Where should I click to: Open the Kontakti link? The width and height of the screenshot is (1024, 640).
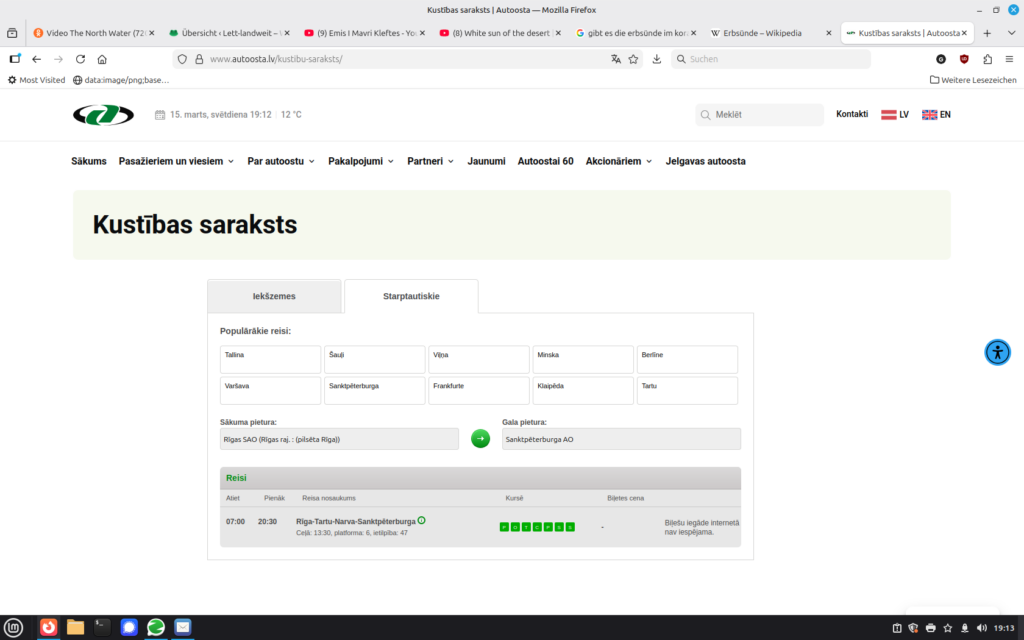coord(852,115)
